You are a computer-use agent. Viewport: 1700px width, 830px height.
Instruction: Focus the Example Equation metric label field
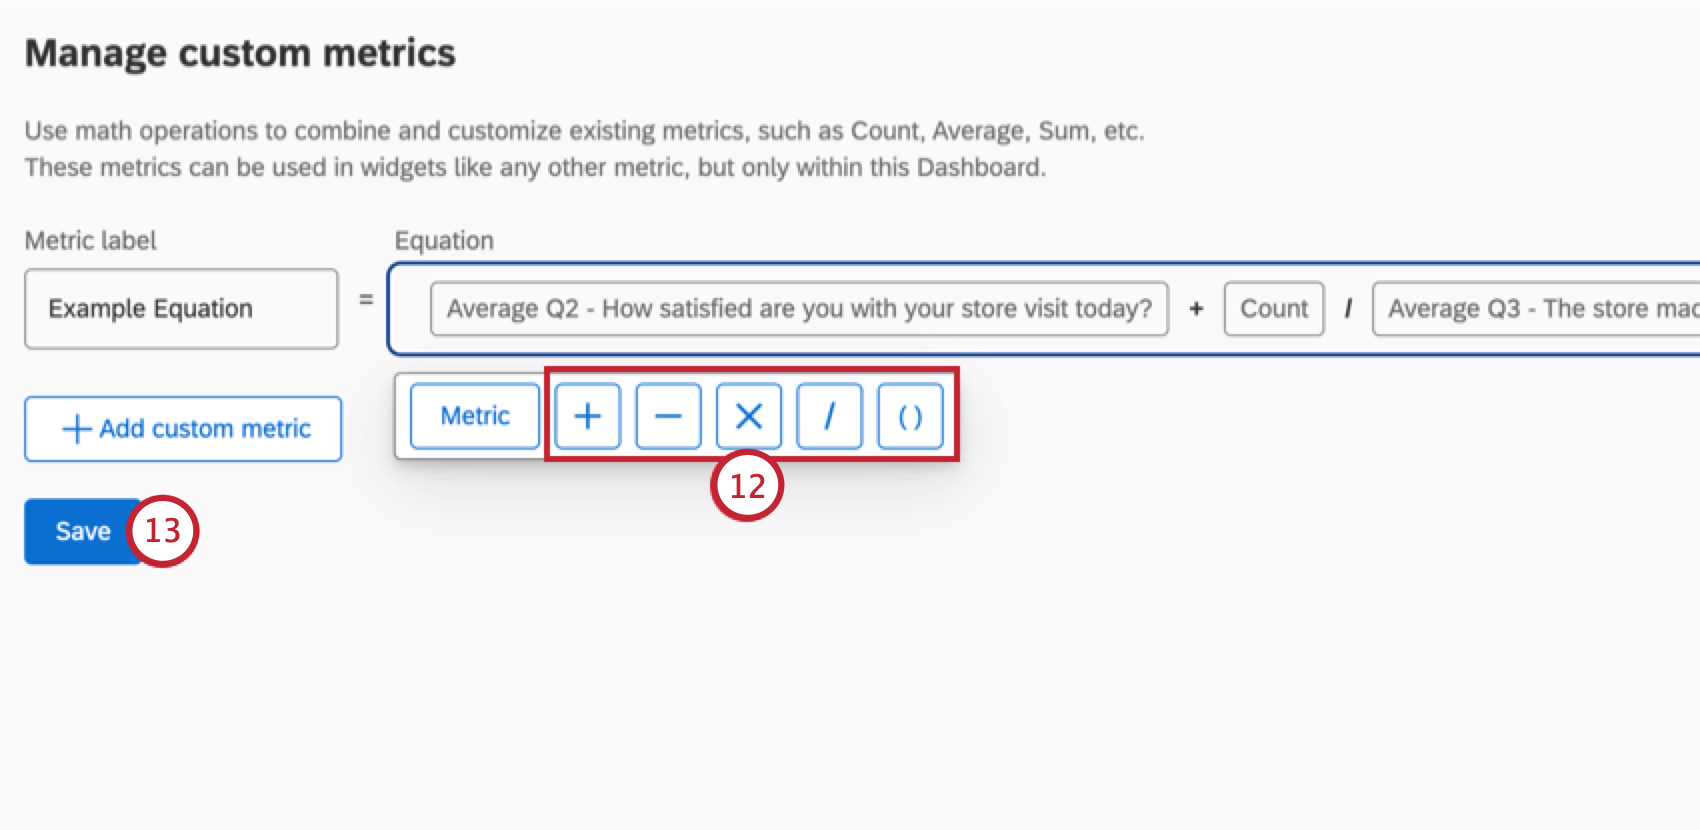181,309
